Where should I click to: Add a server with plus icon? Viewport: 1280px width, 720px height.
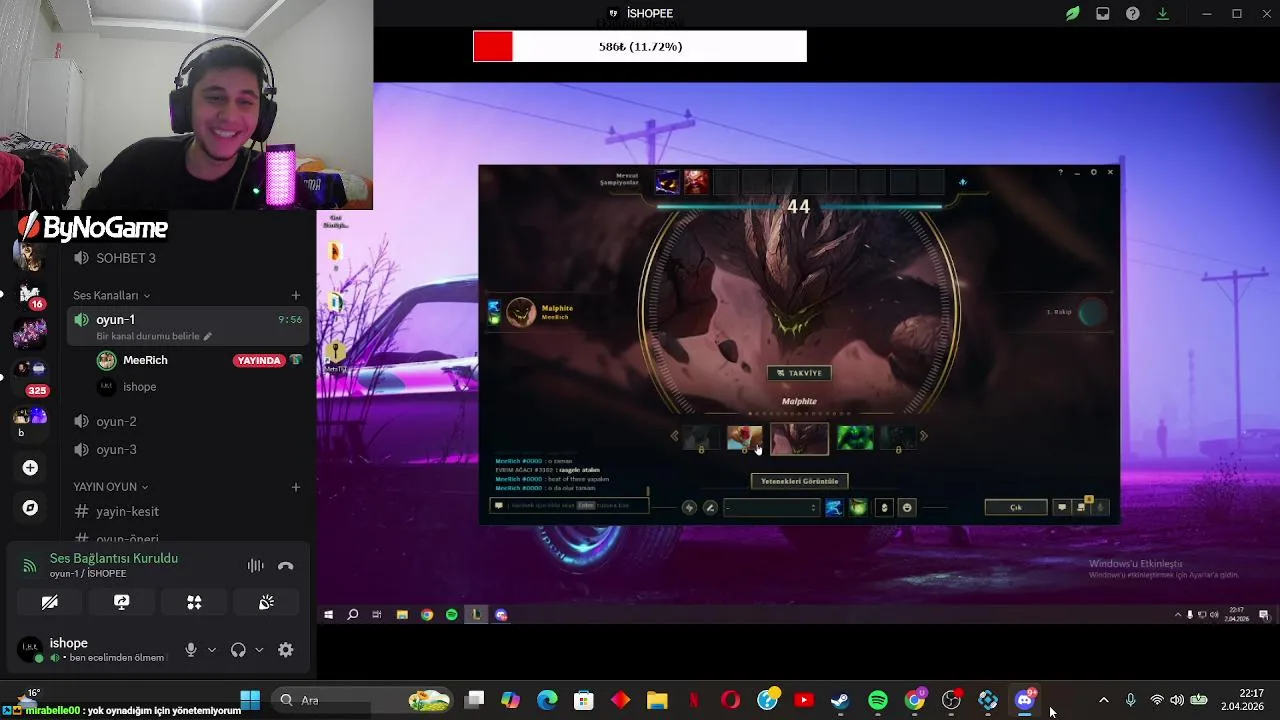point(30,468)
